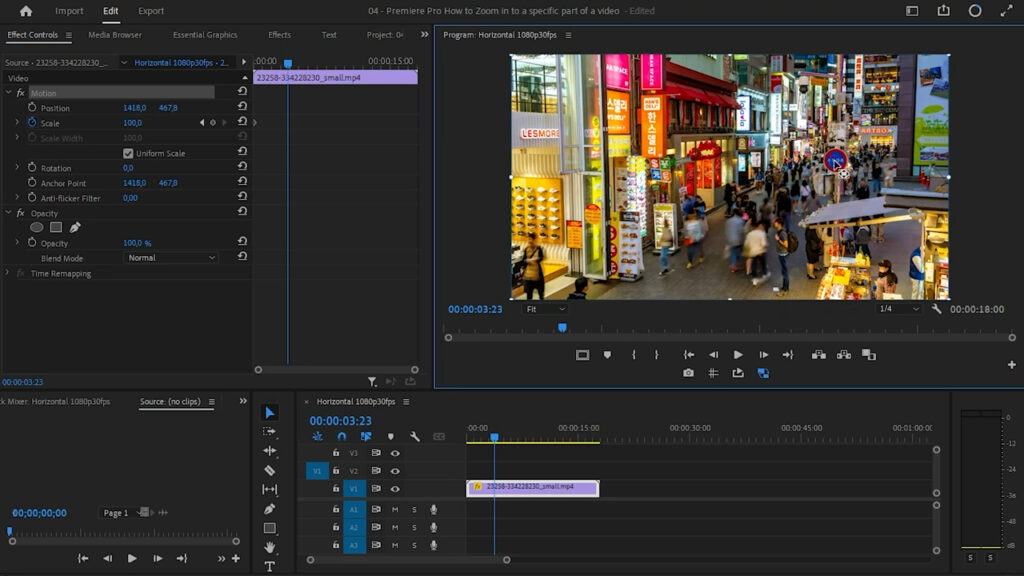The image size is (1024, 576).
Task: Toggle Snap in Timeline magnet
Action: click(342, 436)
